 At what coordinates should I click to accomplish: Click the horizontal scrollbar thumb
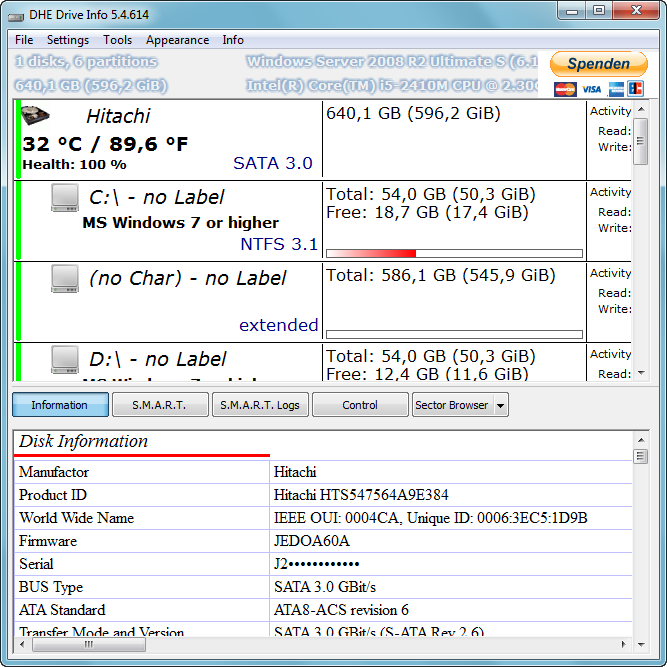coord(88,644)
